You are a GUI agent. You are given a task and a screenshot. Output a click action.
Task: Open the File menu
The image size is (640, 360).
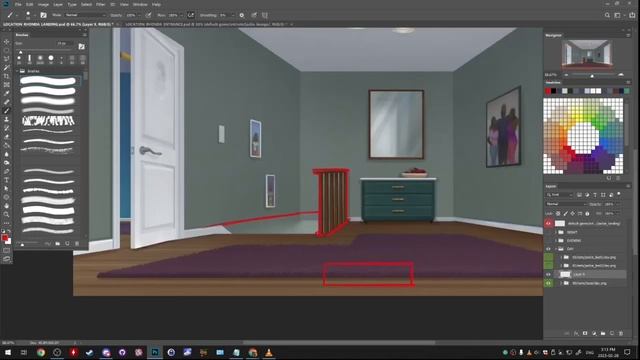click(x=18, y=4)
